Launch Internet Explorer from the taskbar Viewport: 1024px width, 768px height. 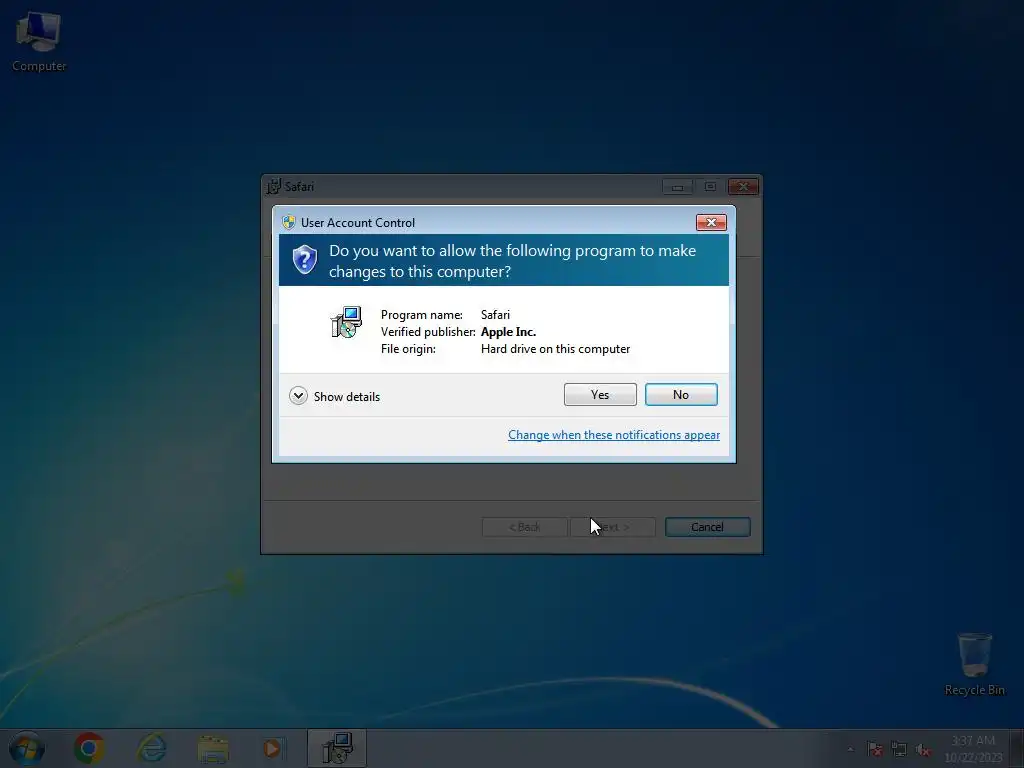[x=151, y=748]
